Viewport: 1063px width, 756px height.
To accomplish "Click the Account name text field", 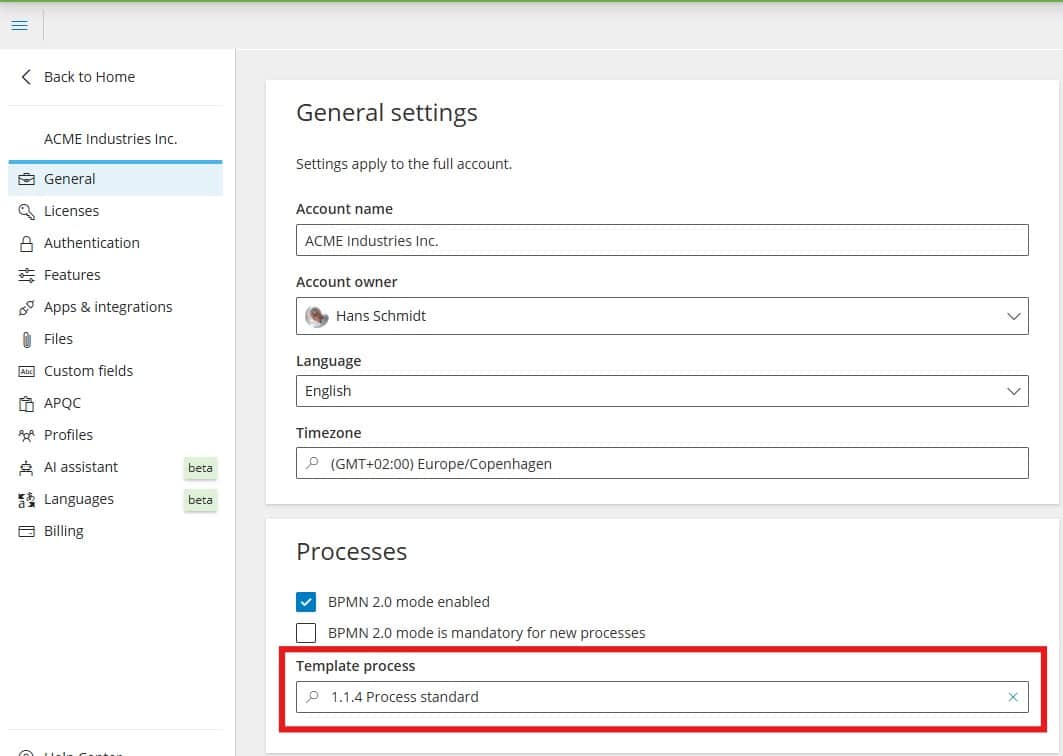I will point(662,241).
